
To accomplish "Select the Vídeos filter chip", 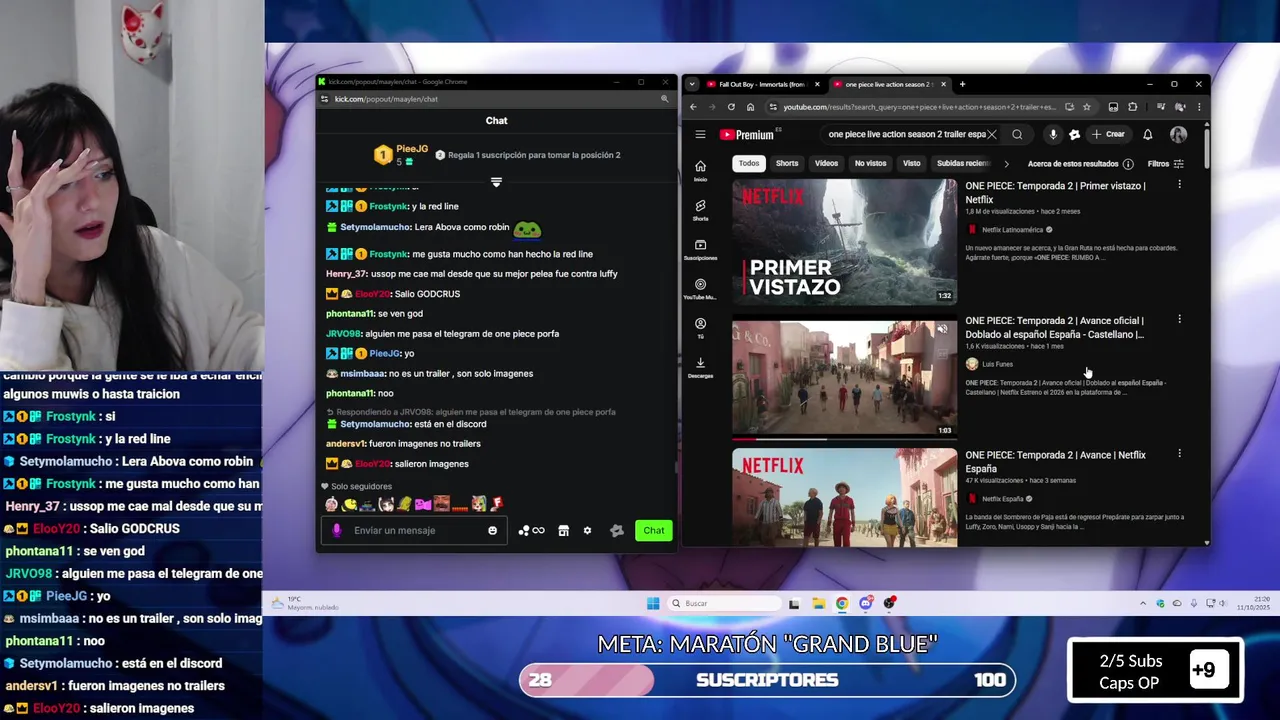I will 826,163.
